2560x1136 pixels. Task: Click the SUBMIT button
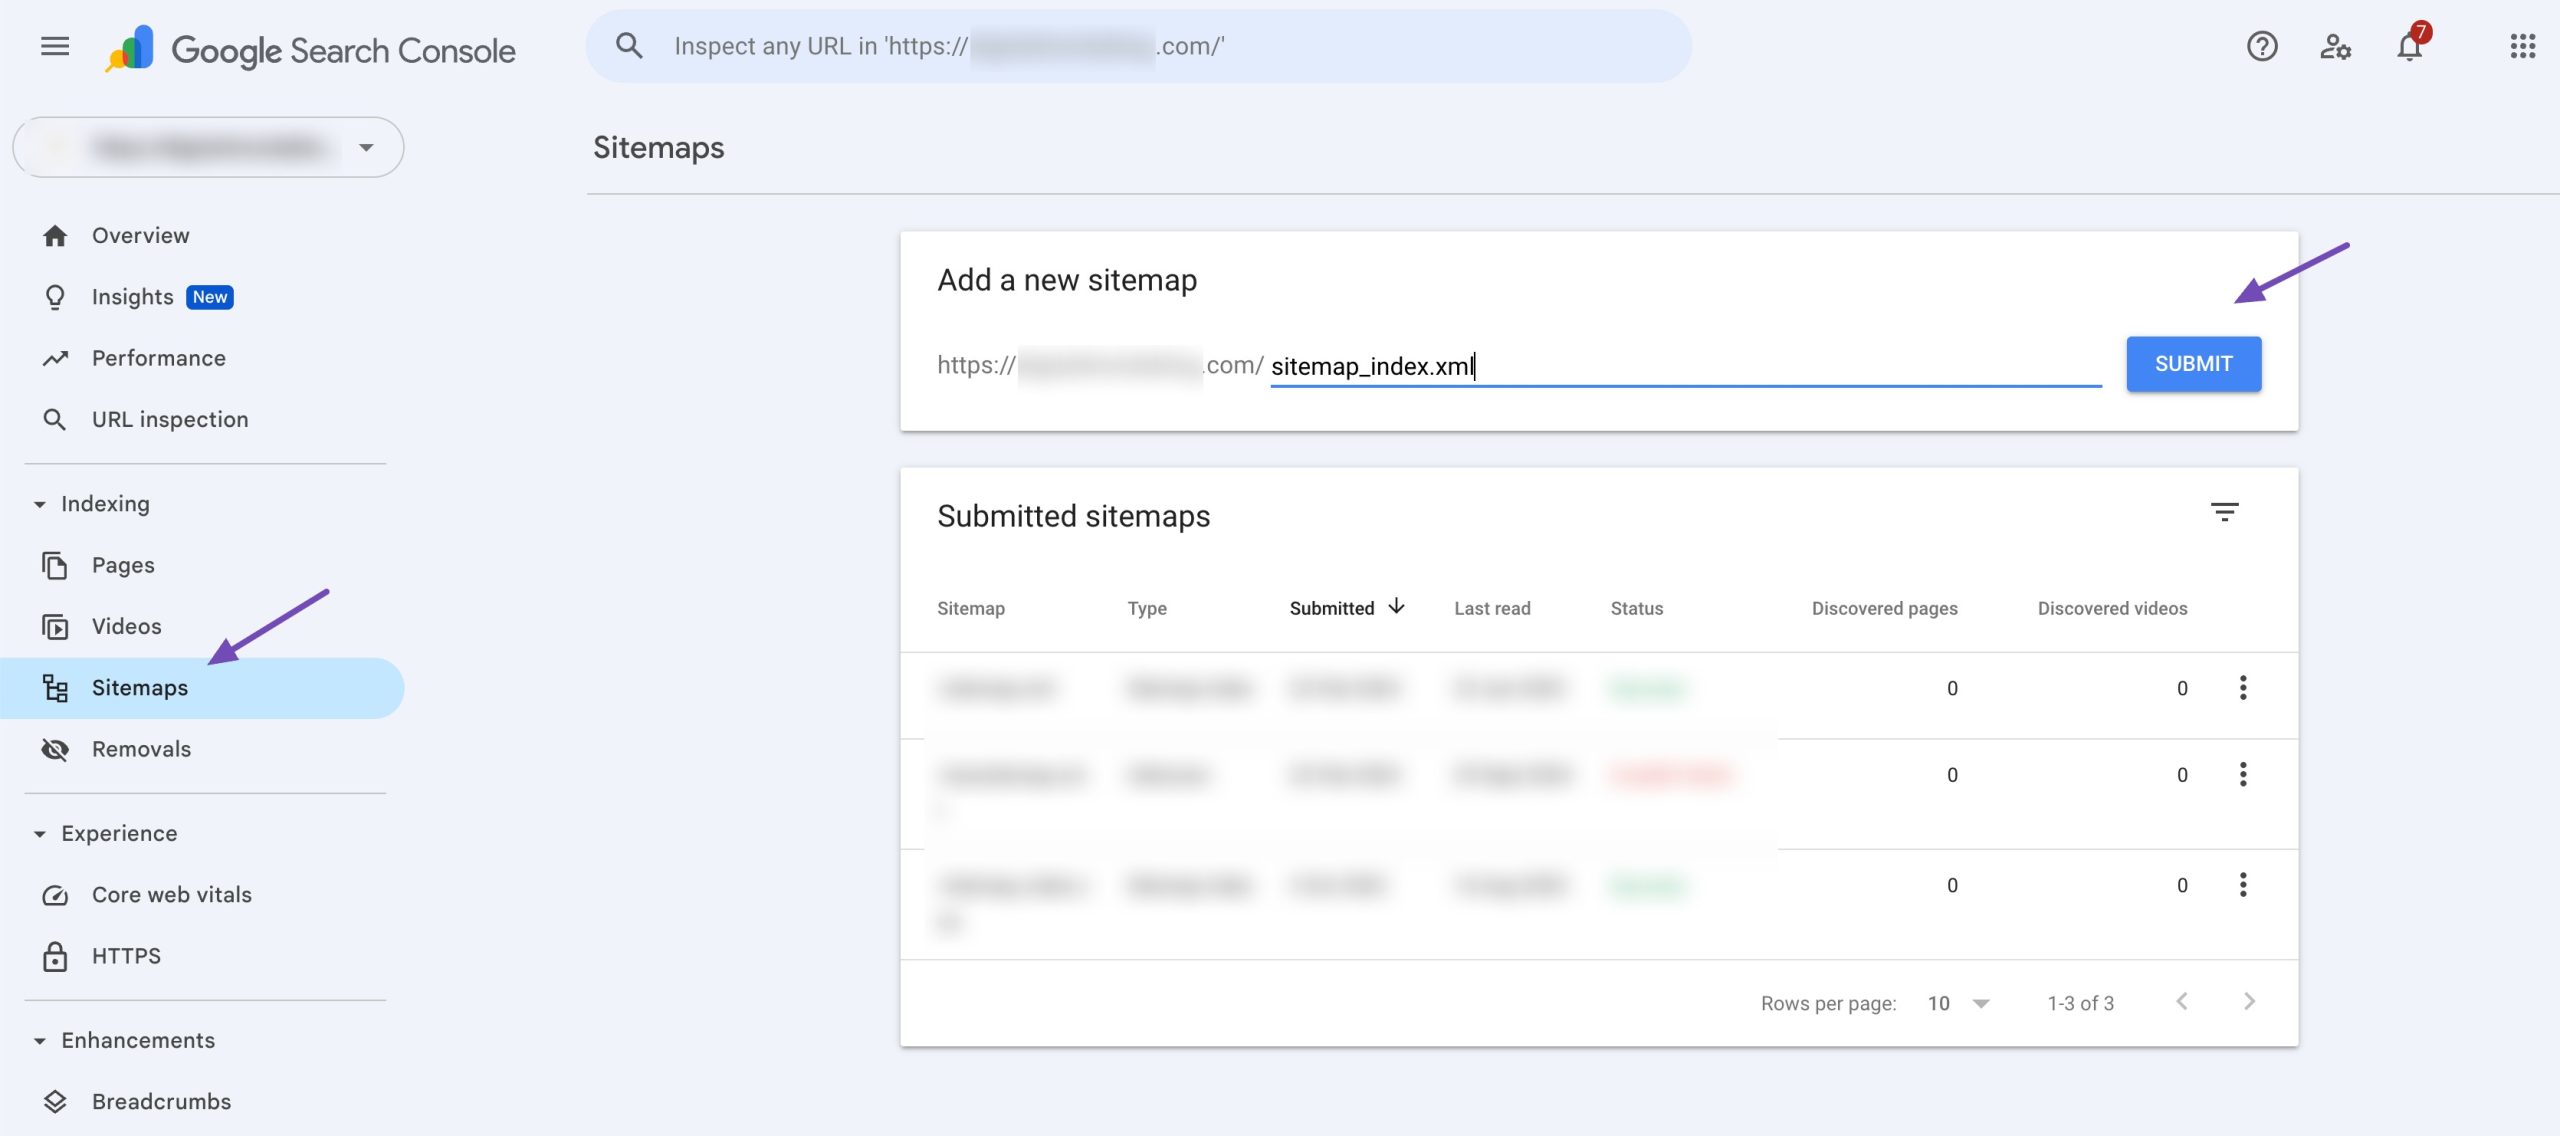coord(2193,363)
